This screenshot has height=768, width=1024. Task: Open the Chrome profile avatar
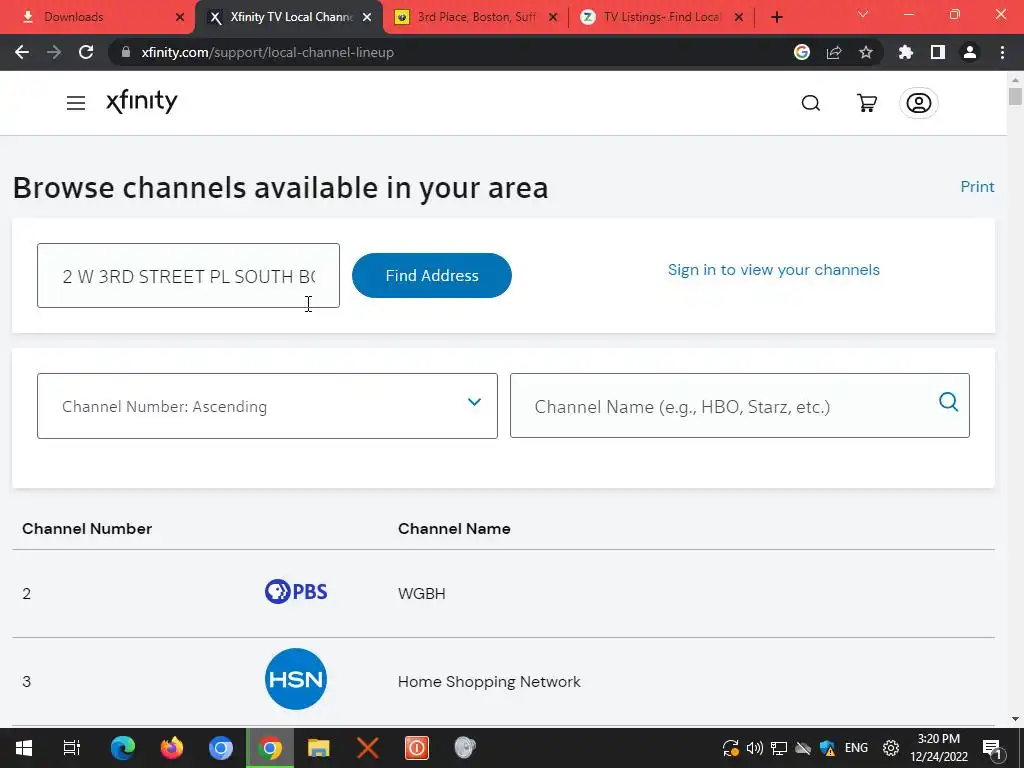coord(970,52)
